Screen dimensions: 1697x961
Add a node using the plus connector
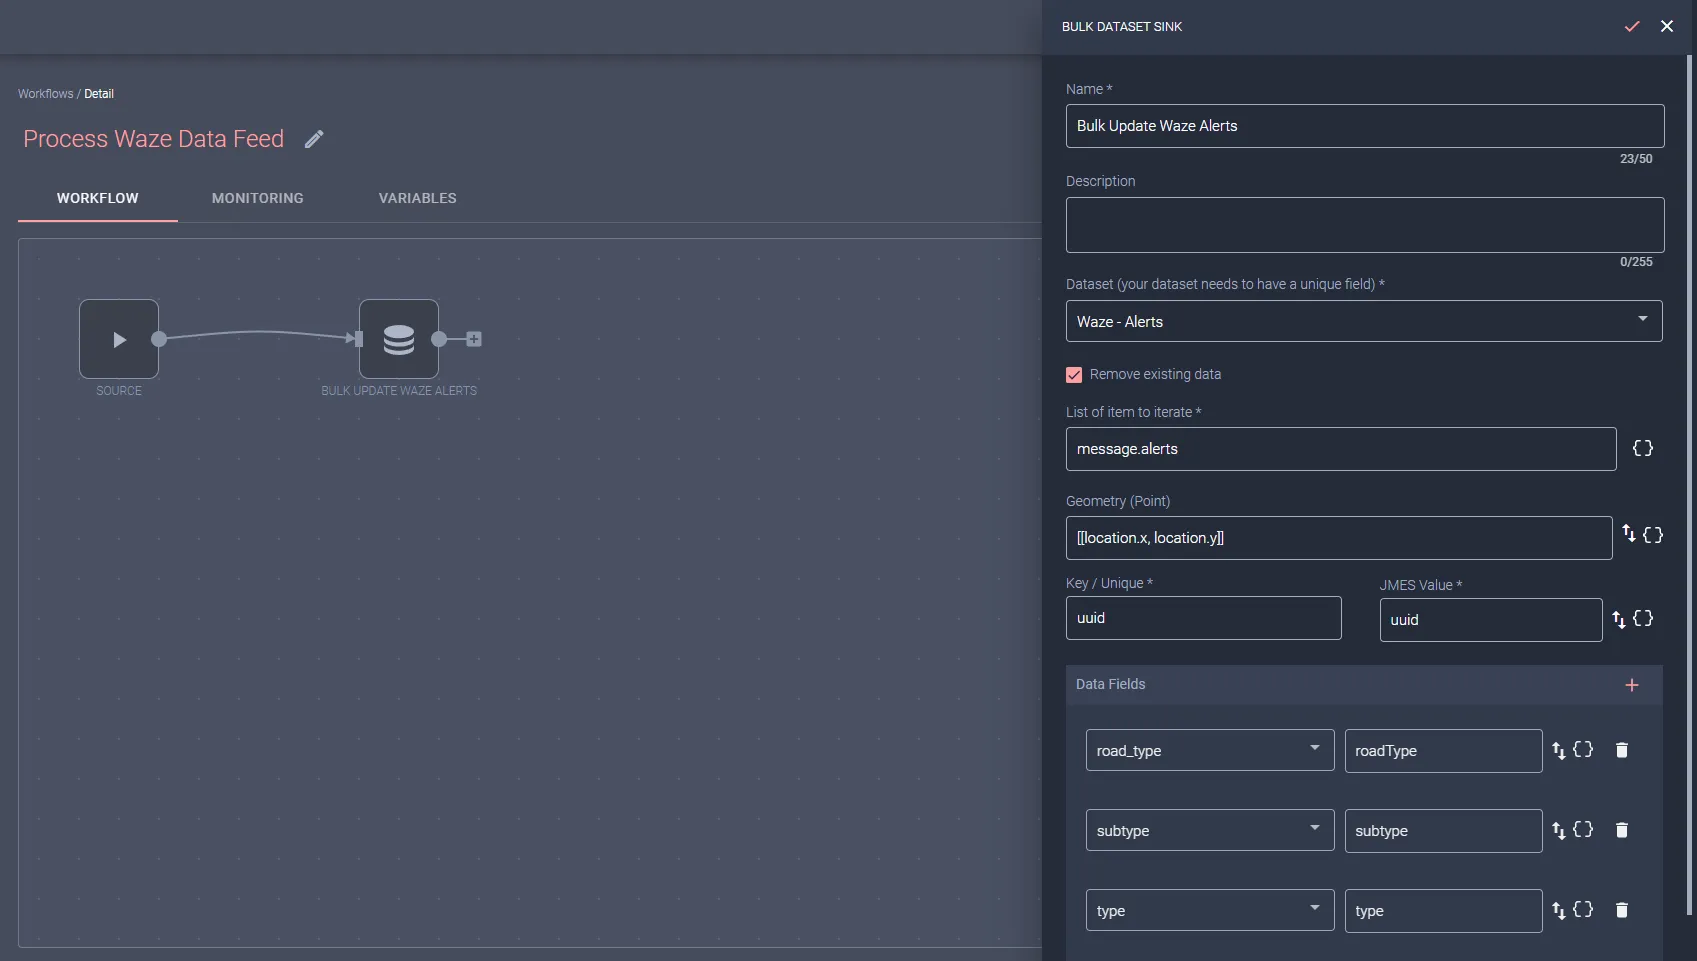tap(474, 339)
